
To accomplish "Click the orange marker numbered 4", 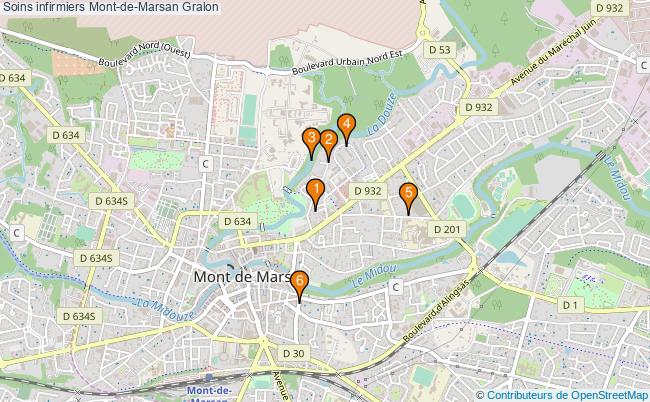I will [x=347, y=128].
